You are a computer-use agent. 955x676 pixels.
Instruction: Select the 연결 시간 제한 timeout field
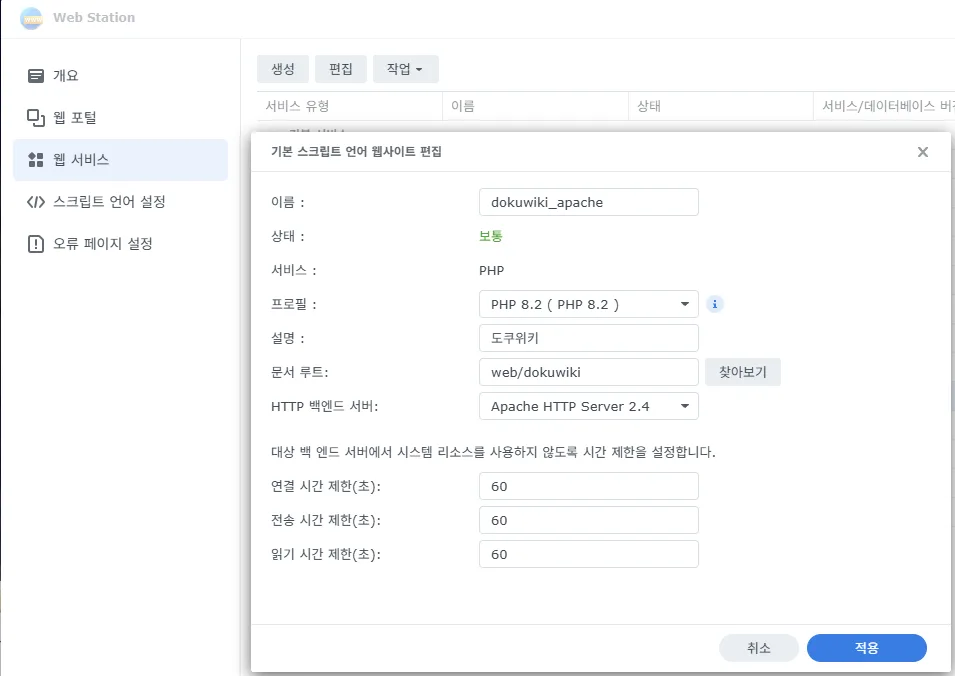tap(588, 486)
